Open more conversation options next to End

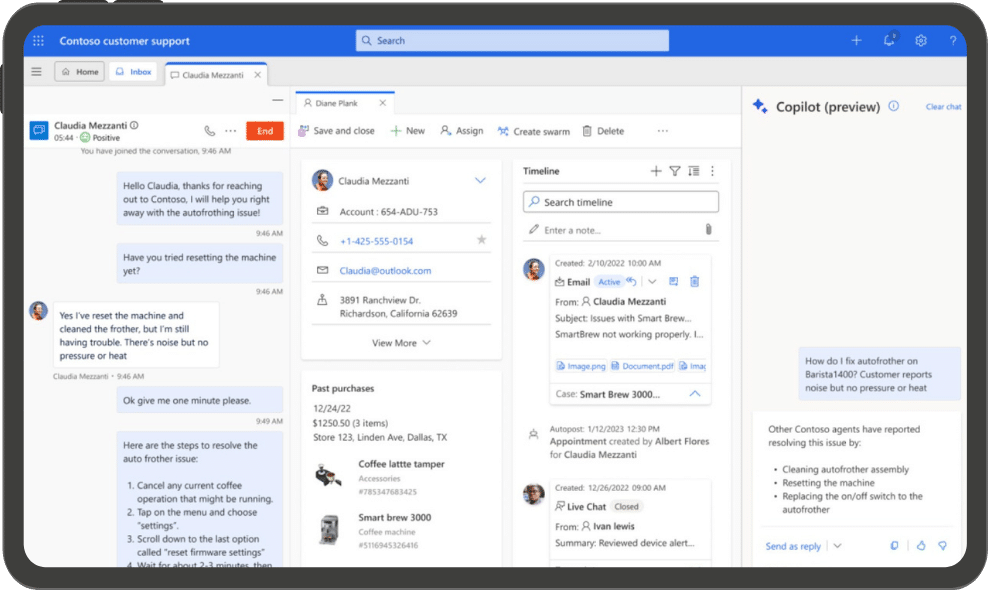pos(231,131)
